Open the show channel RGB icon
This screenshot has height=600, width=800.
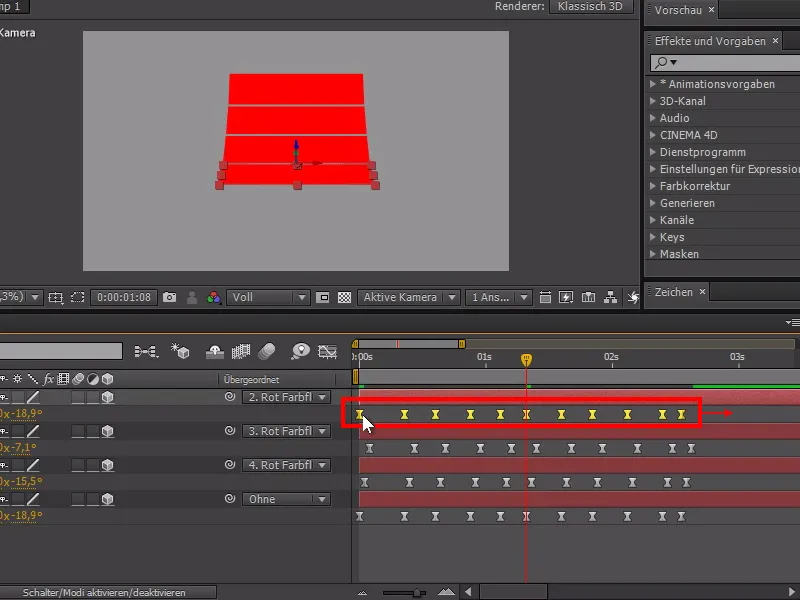[214, 297]
